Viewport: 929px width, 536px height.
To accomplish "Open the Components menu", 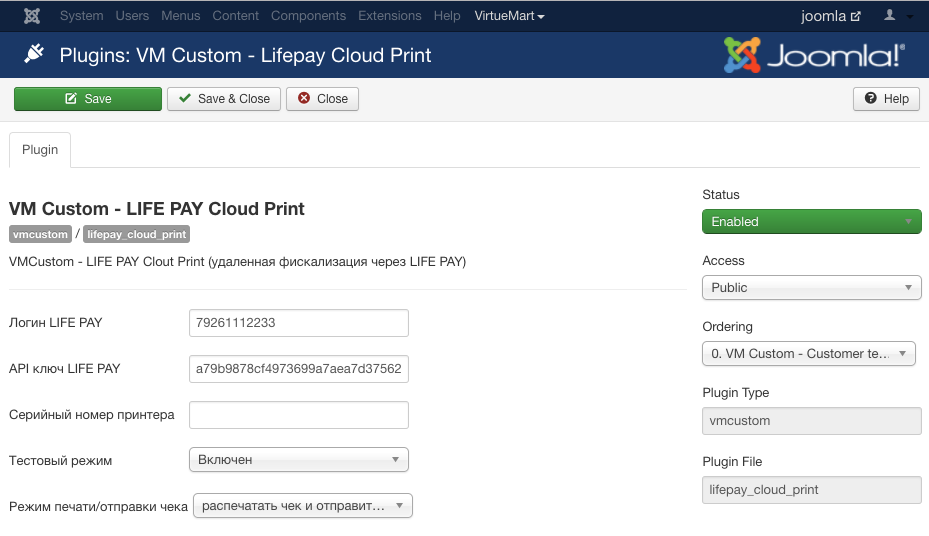I will [x=309, y=16].
